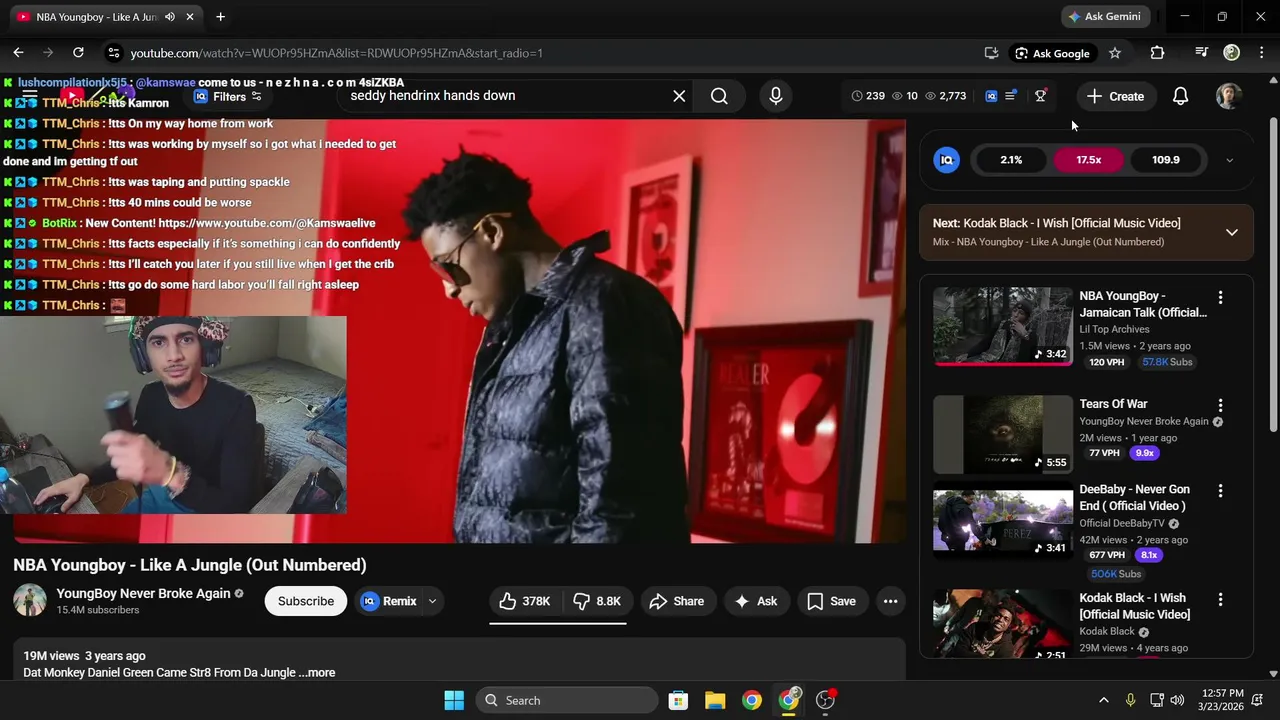Viewport: 1280px width, 720px height.
Task: Open Chrome profile avatar
Action: point(1231,53)
